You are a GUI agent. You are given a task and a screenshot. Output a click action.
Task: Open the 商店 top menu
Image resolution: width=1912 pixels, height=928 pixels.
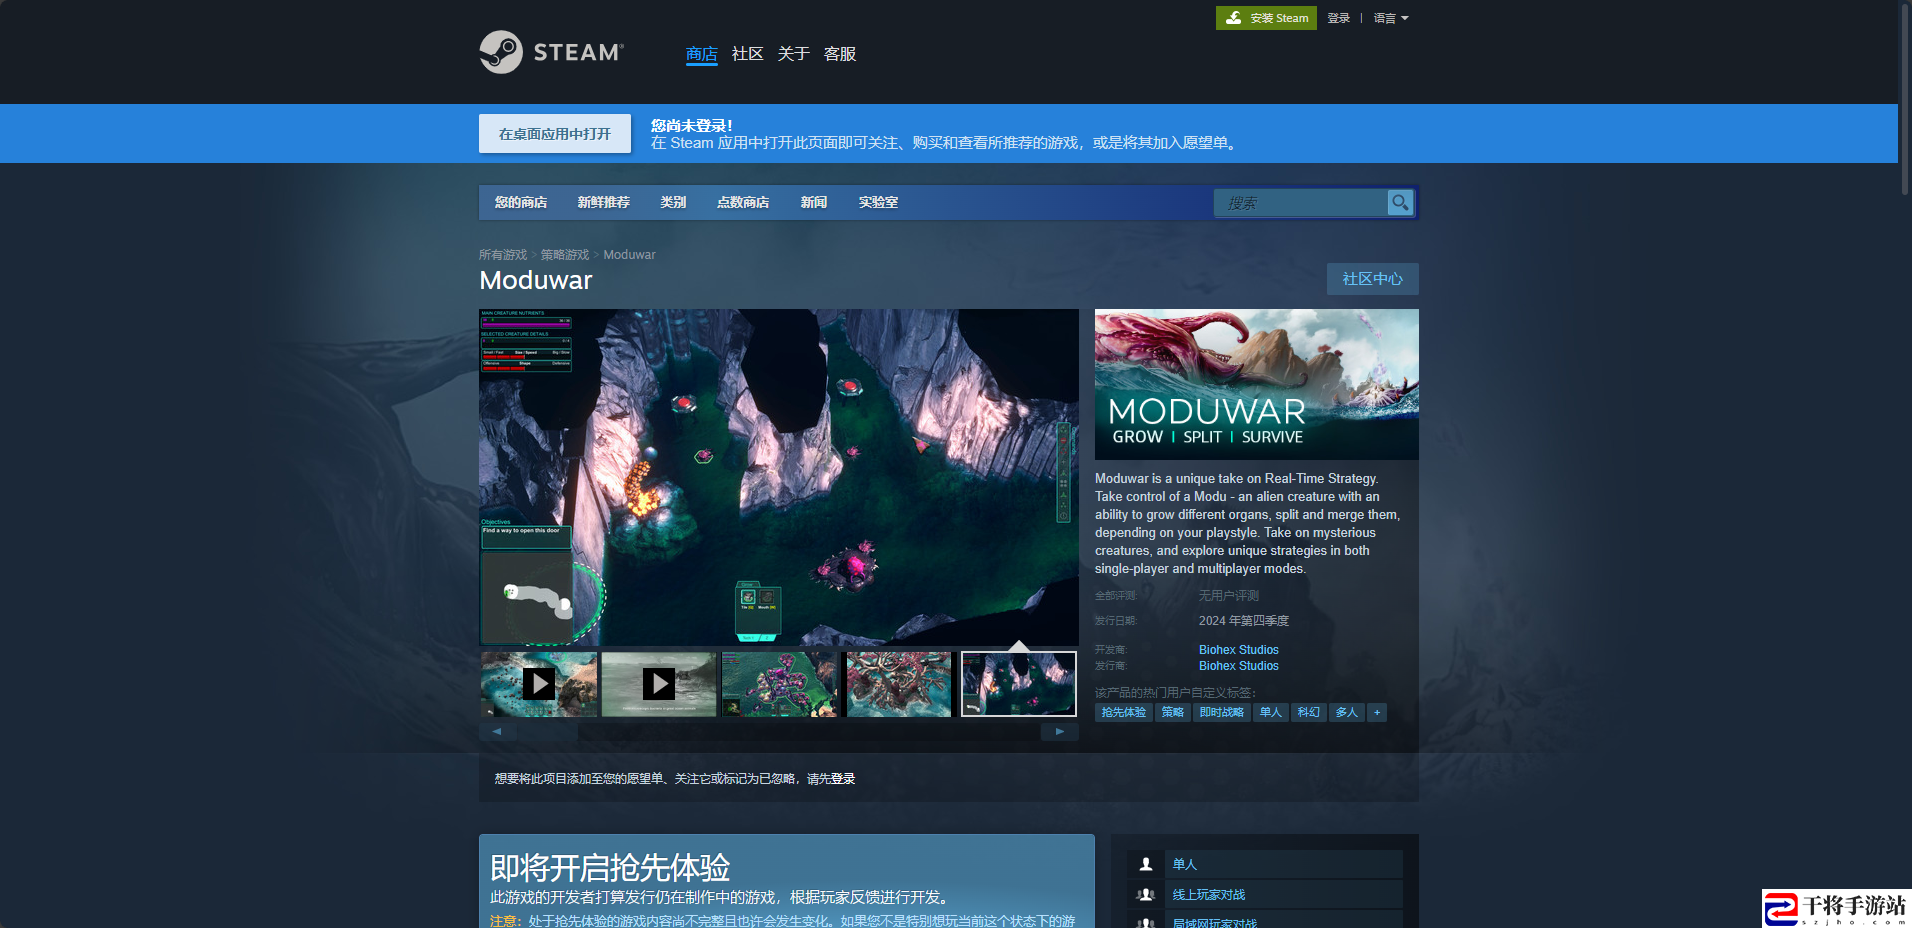701,54
